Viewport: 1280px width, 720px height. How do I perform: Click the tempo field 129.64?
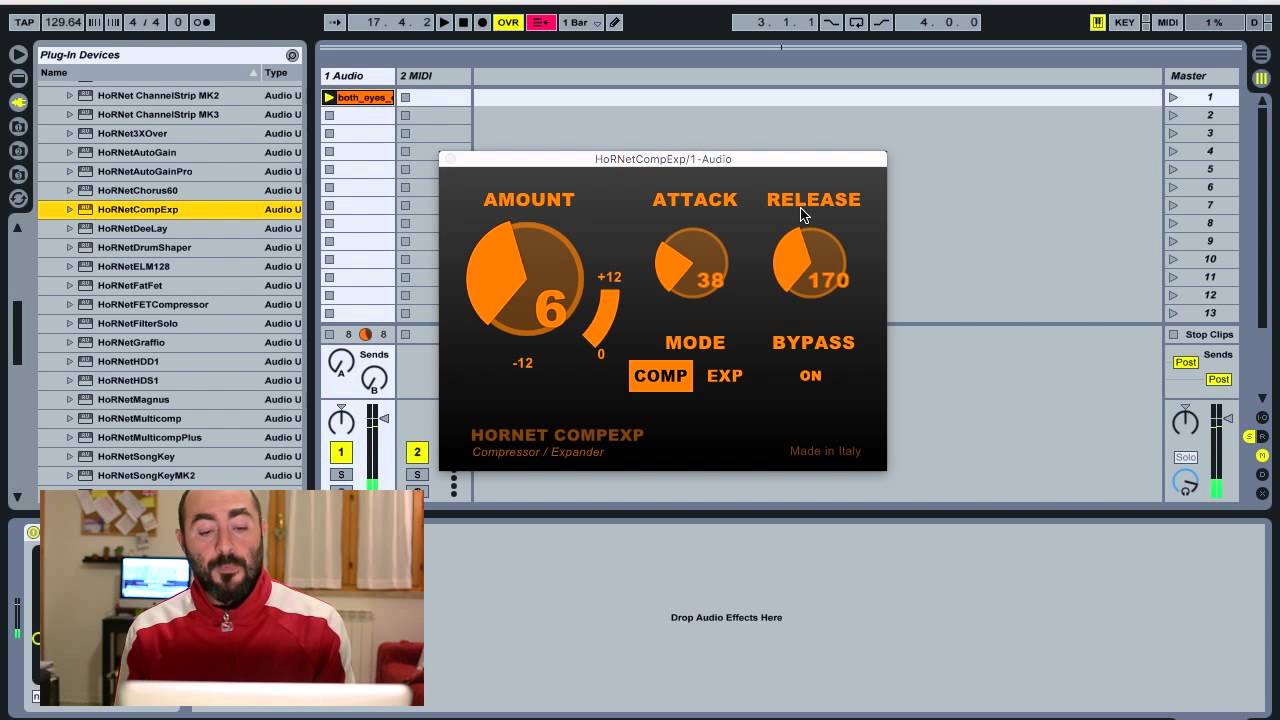pyautogui.click(x=63, y=22)
